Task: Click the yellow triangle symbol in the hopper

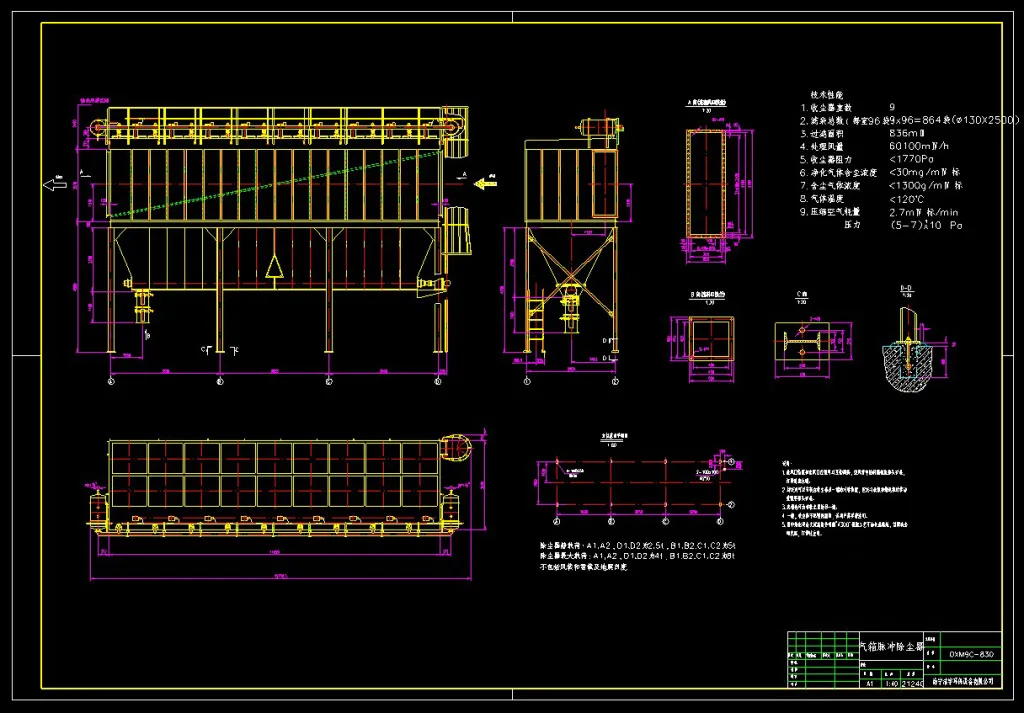Action: [x=274, y=267]
